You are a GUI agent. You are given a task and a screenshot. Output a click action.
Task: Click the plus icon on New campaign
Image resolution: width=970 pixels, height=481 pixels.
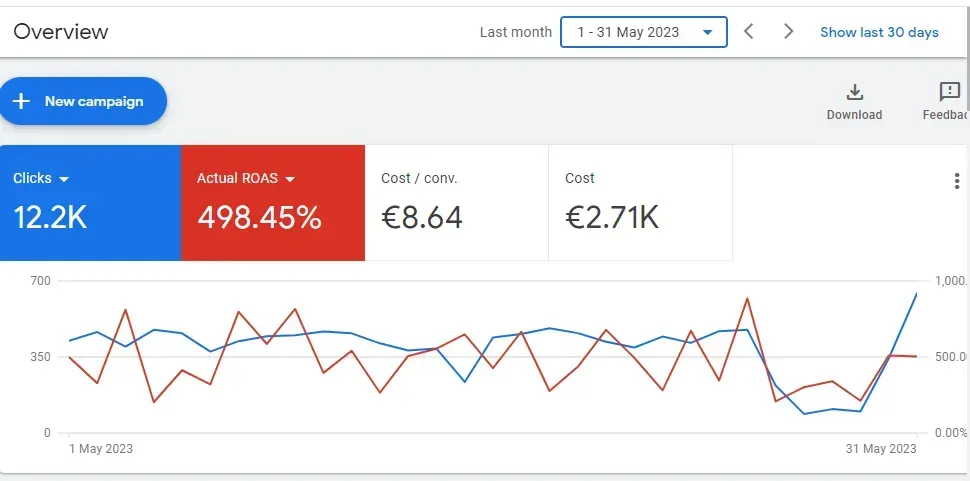(21, 101)
